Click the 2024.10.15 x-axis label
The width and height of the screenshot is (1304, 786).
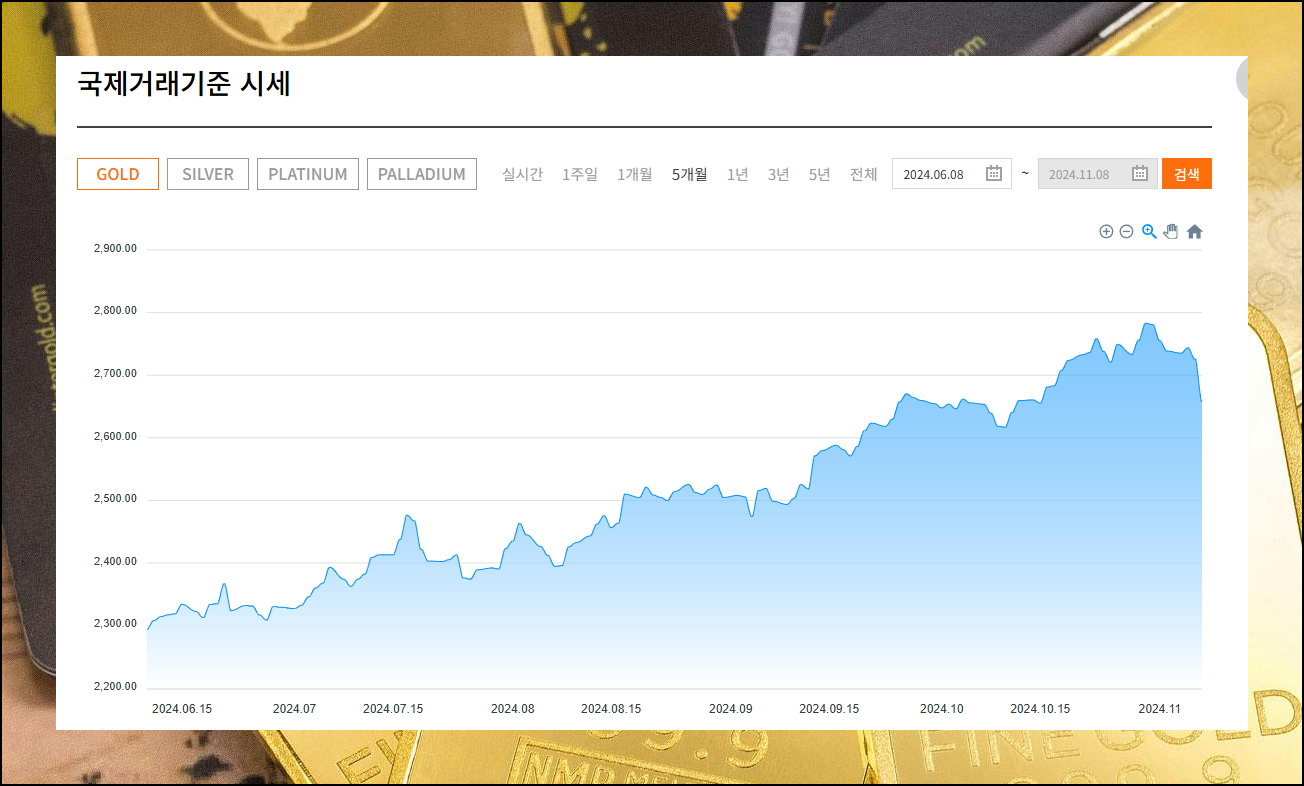click(x=1040, y=708)
